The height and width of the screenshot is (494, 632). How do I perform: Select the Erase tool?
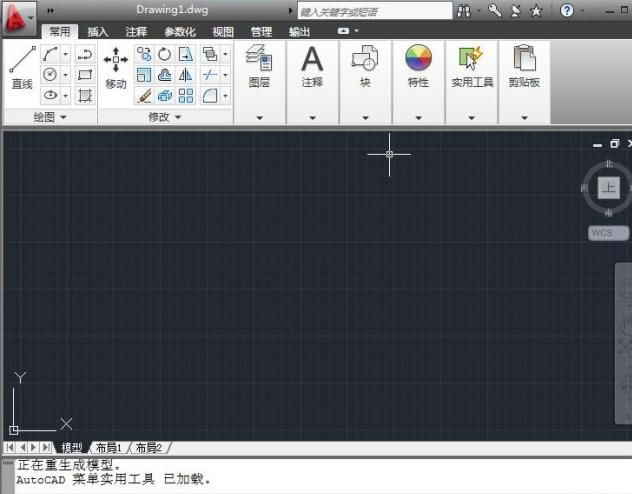(144, 96)
